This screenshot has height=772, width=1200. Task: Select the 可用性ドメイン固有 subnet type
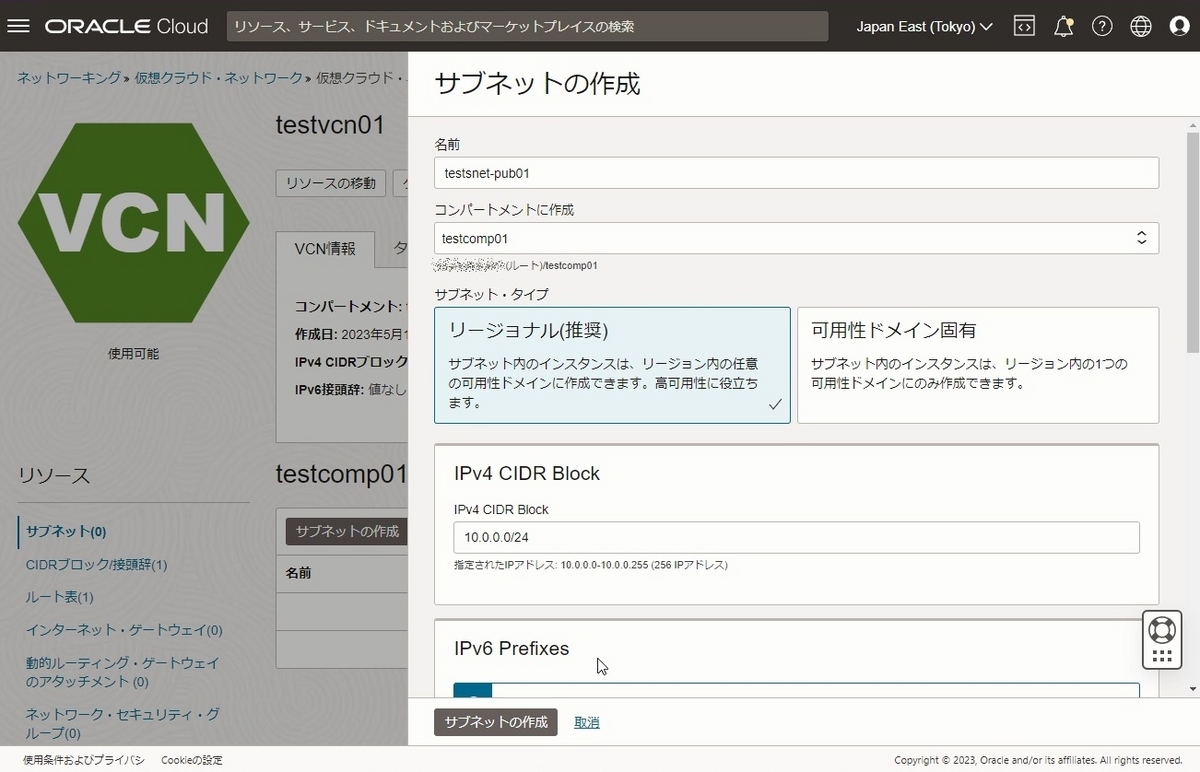pos(977,365)
